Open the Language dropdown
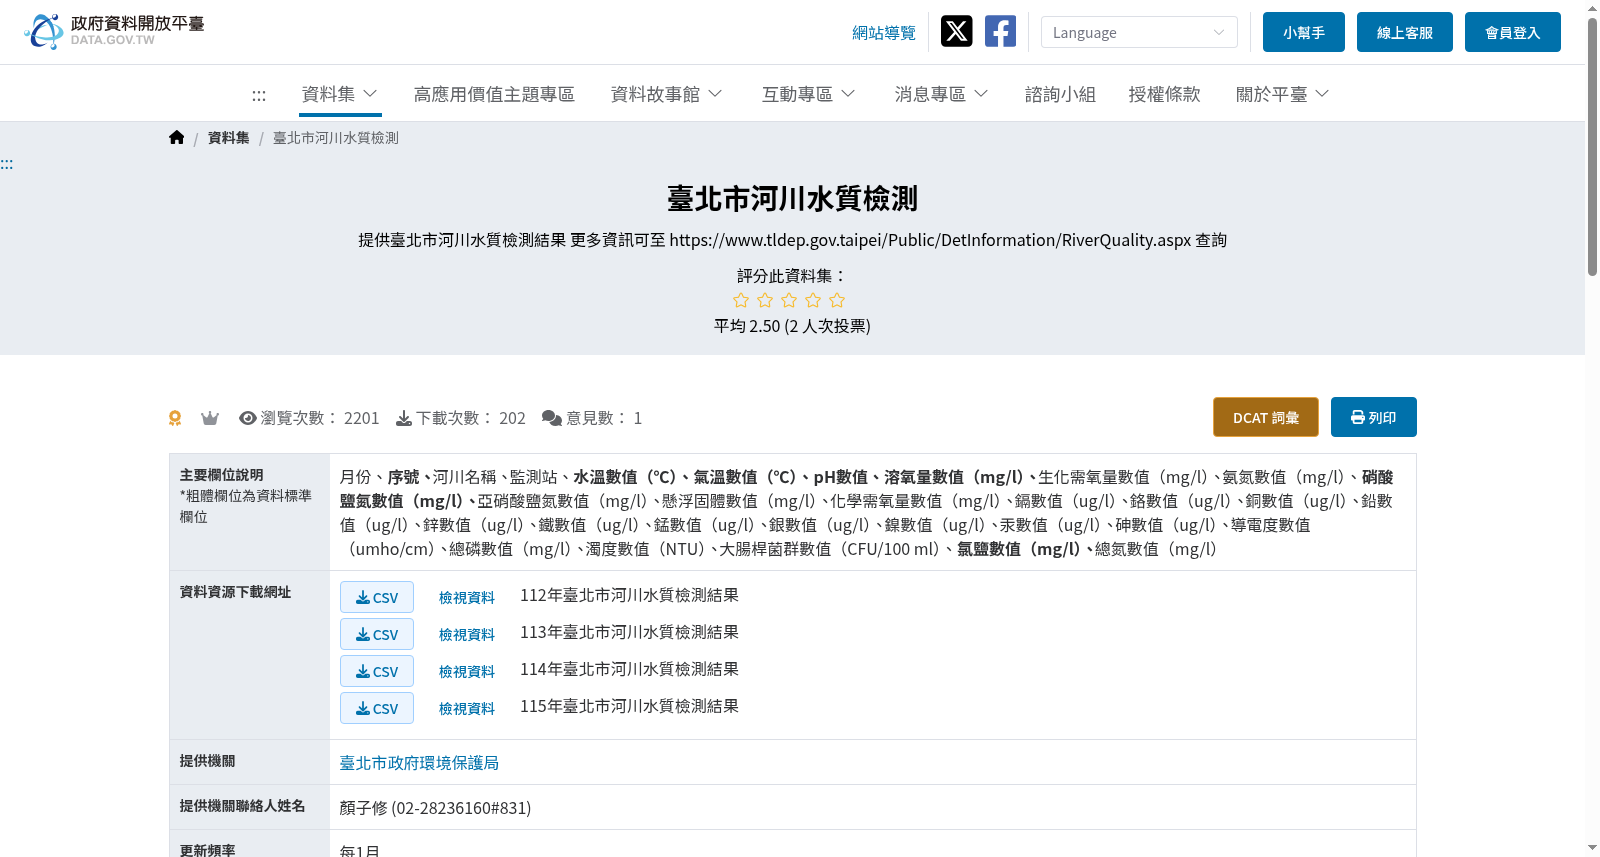This screenshot has width=1600, height=857. click(1139, 32)
